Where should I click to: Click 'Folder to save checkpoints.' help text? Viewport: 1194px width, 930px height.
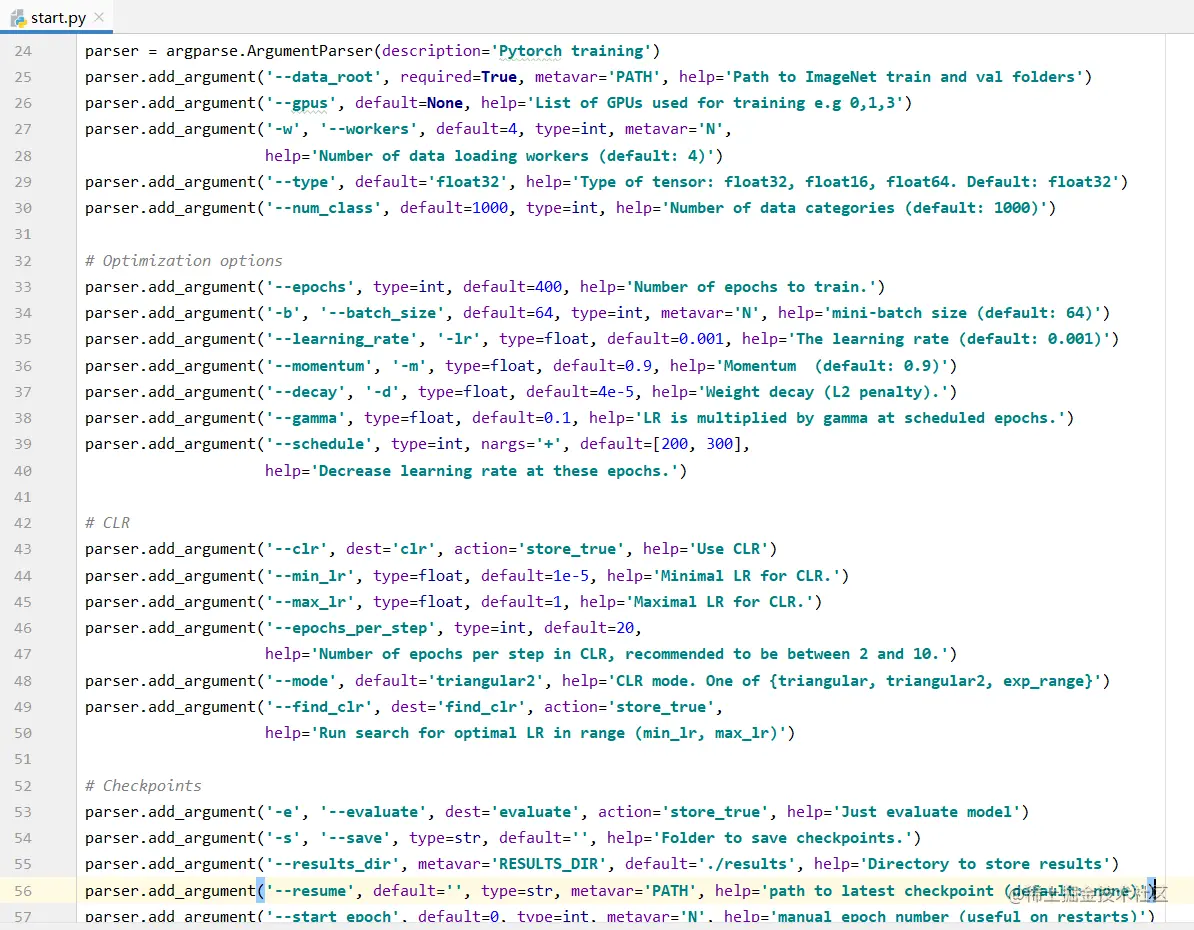(787, 838)
